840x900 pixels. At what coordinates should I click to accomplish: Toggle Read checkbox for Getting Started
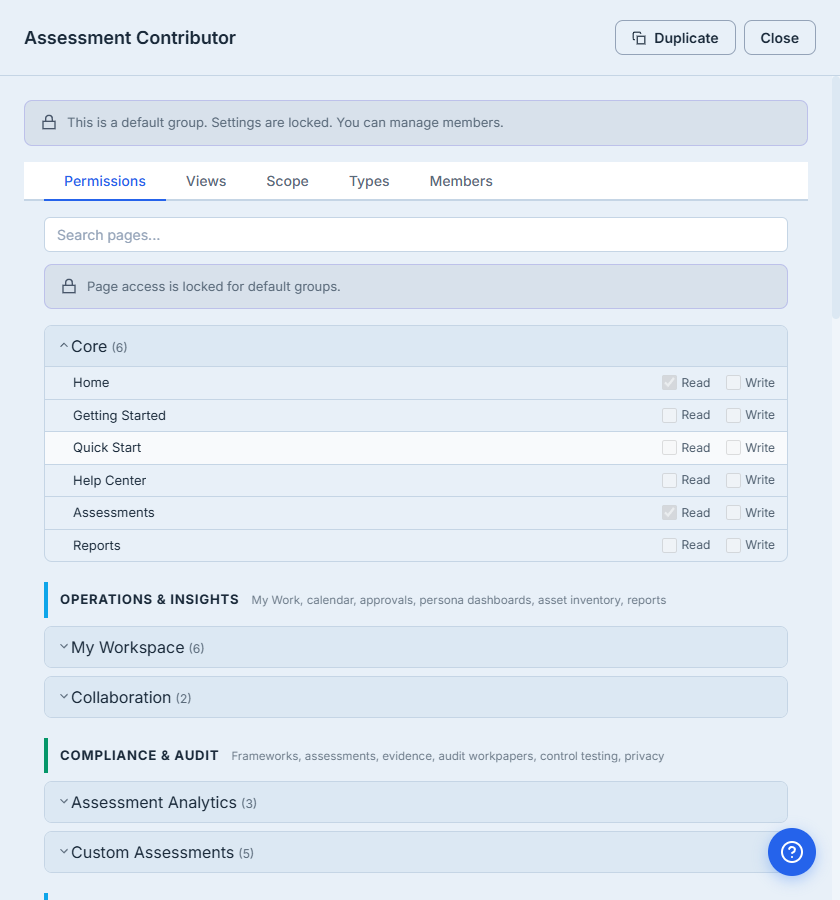669,415
